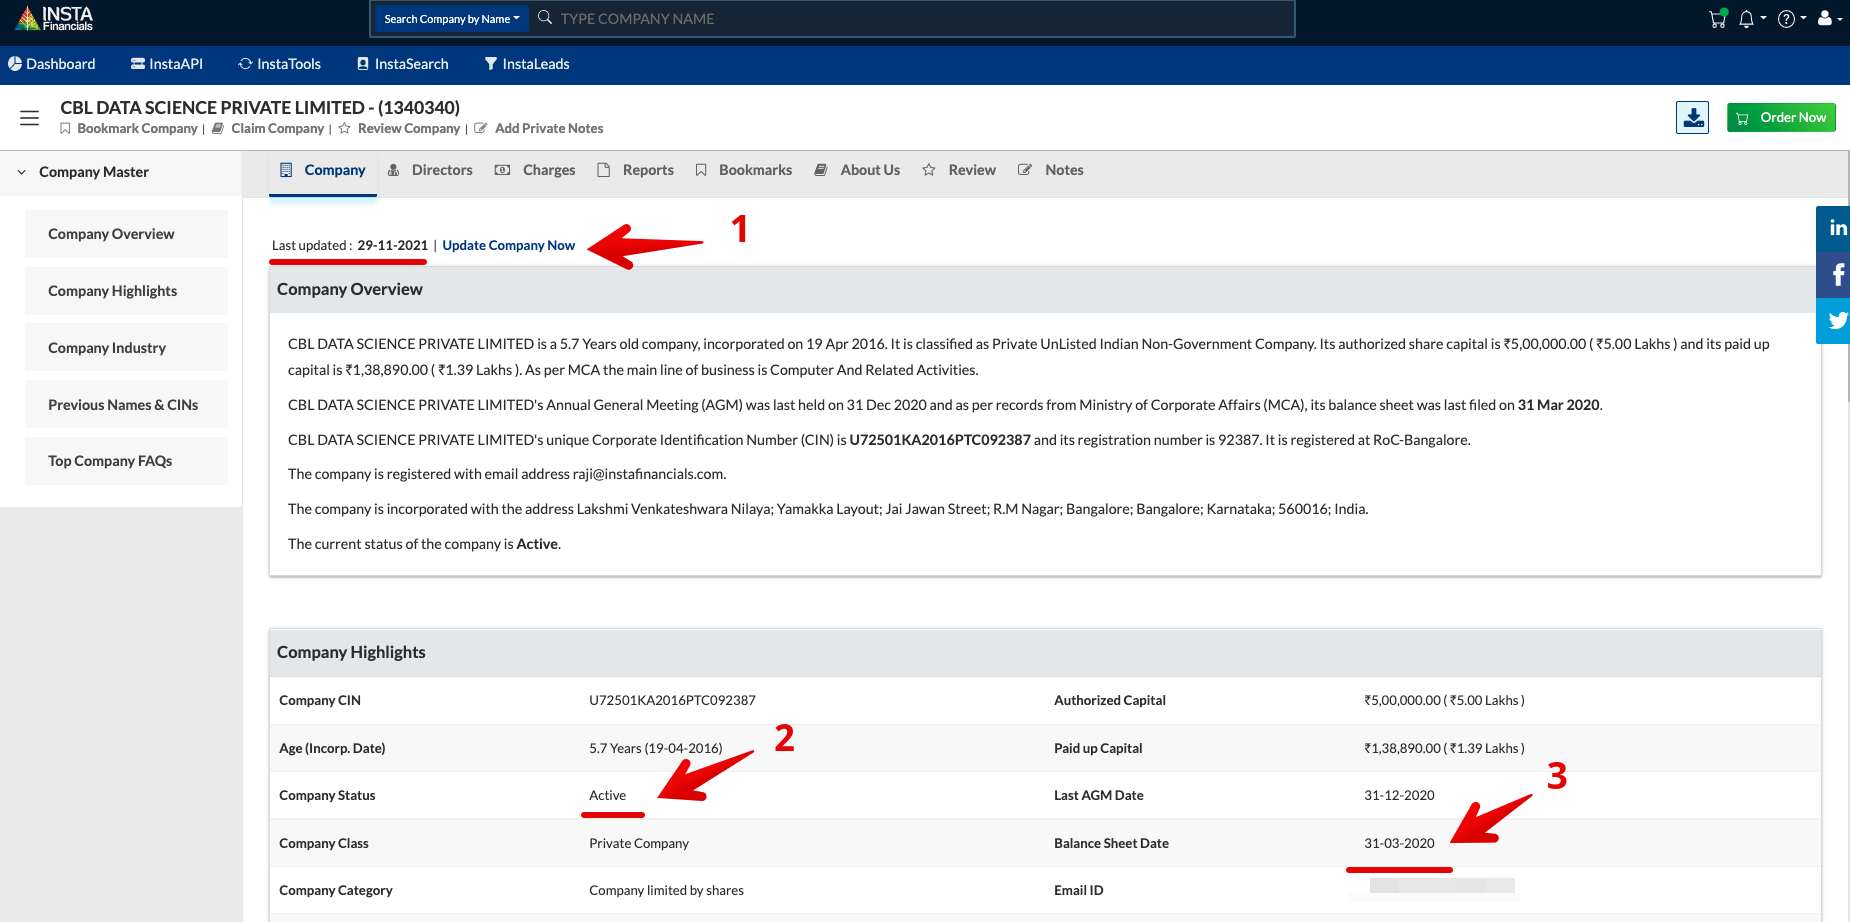
Task: Click the search magnifier icon
Action: click(545, 18)
